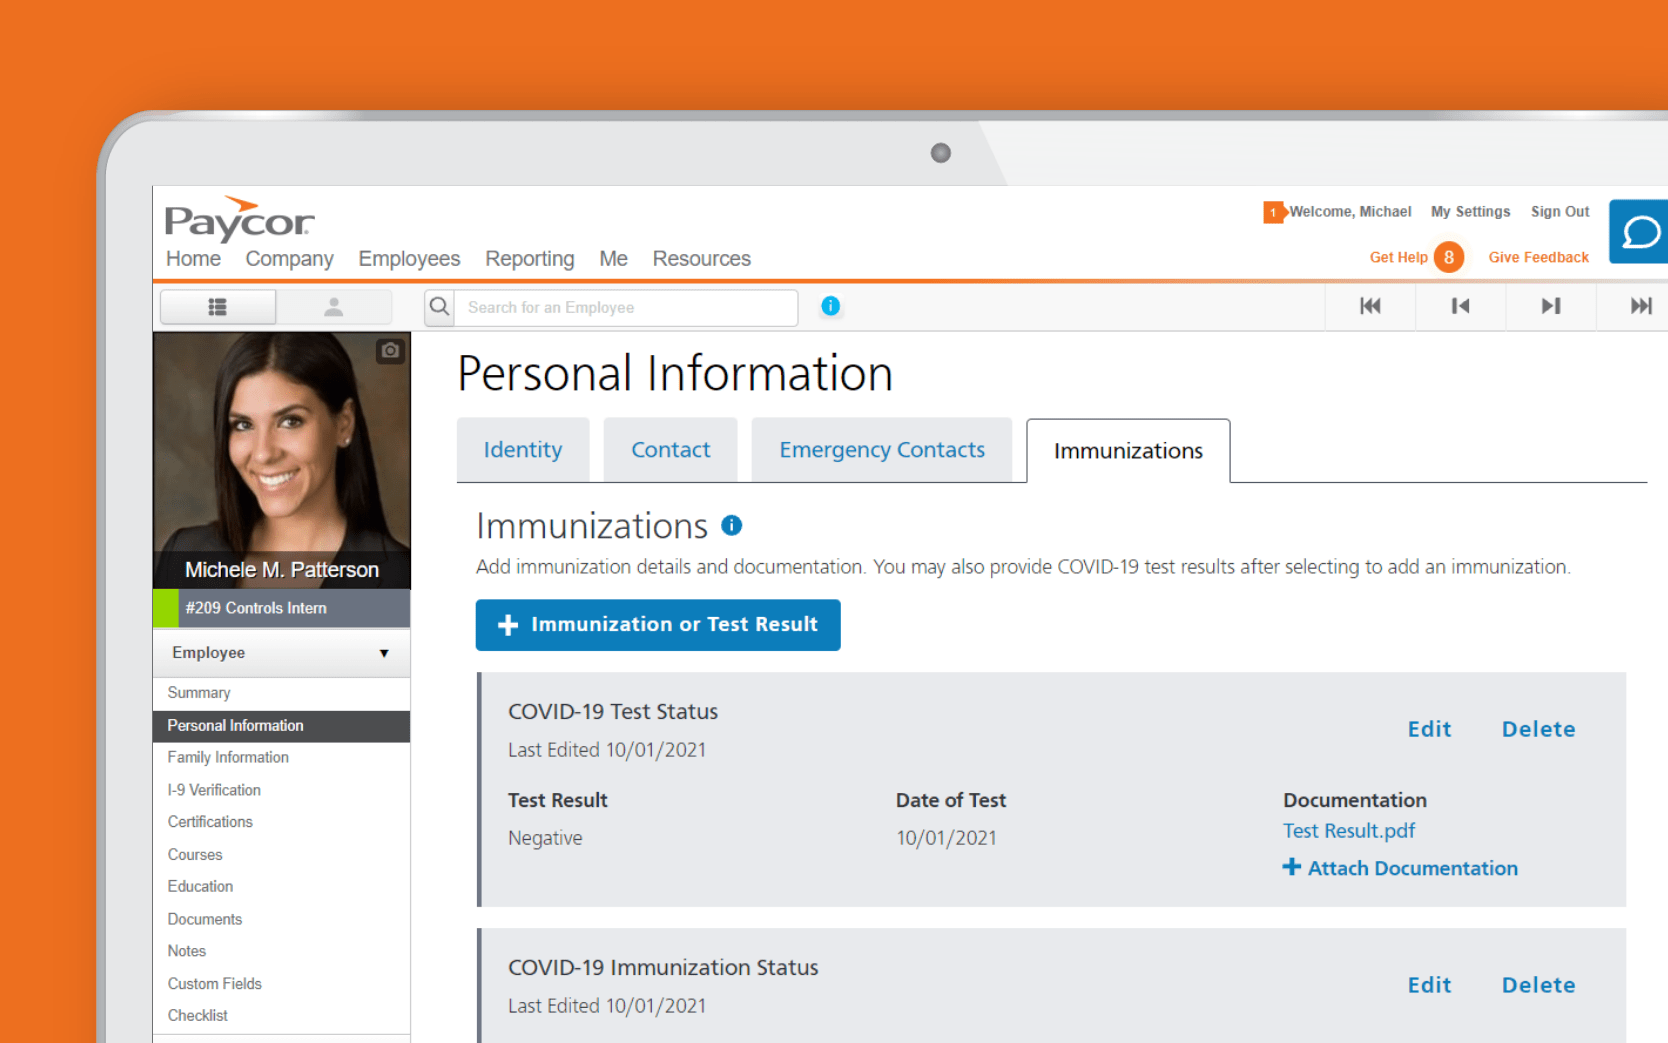Click the Get Help badge showing 8

tap(1449, 257)
